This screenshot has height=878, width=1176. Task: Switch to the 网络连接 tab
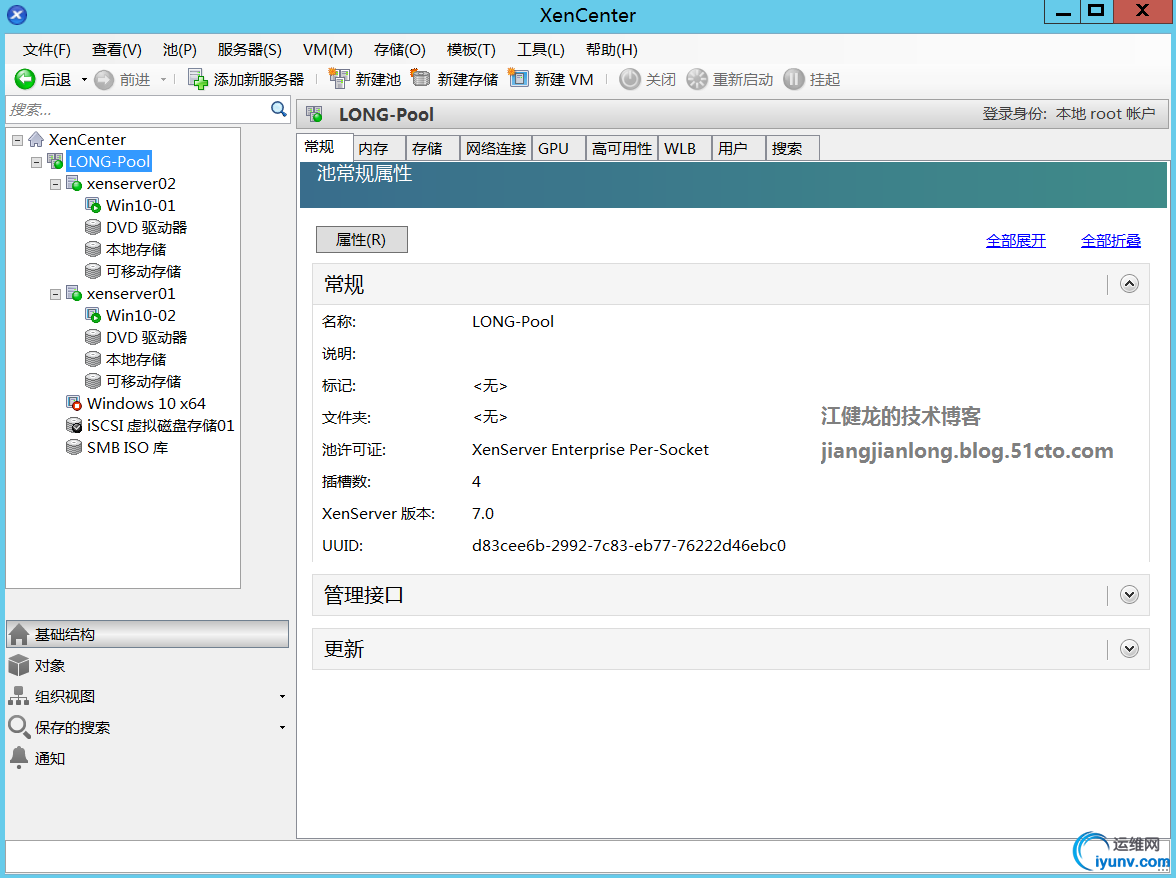pyautogui.click(x=496, y=148)
